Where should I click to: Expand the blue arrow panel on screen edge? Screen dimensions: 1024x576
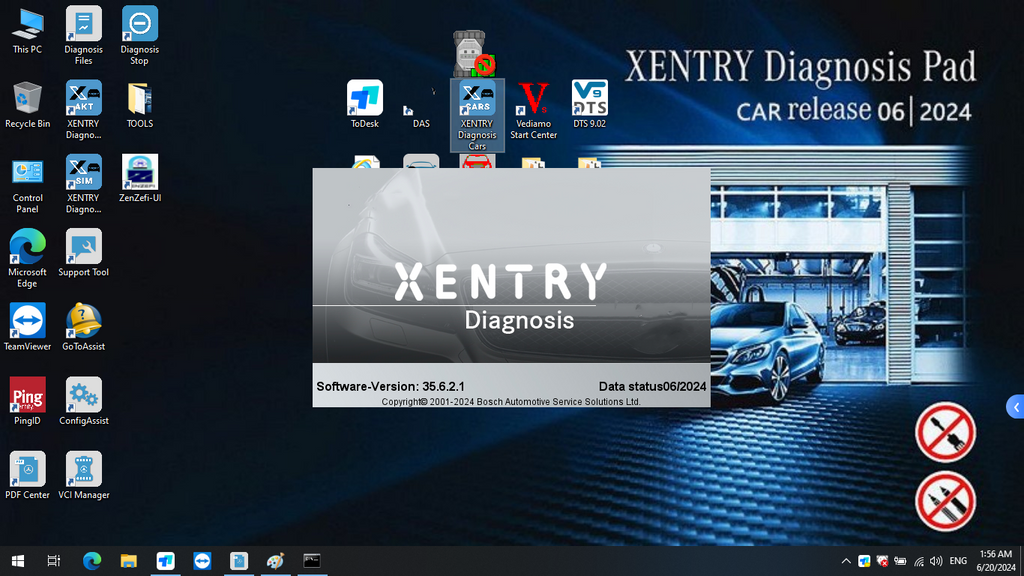pyautogui.click(x=1016, y=406)
